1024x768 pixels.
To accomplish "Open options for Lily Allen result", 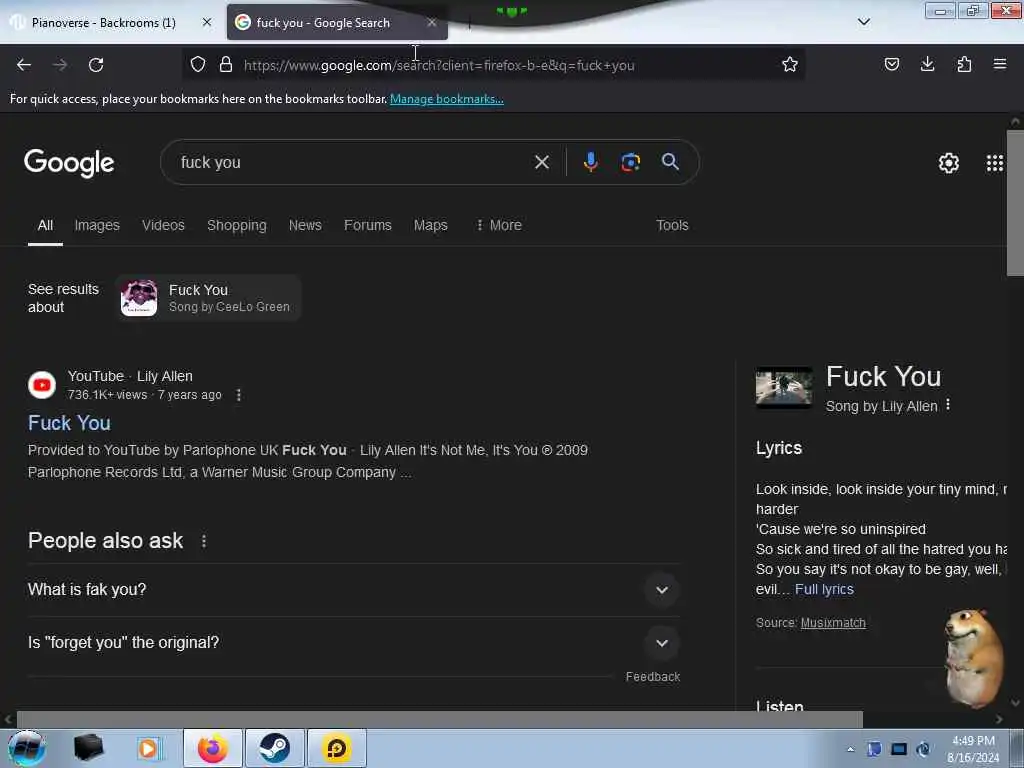I will tap(238, 395).
